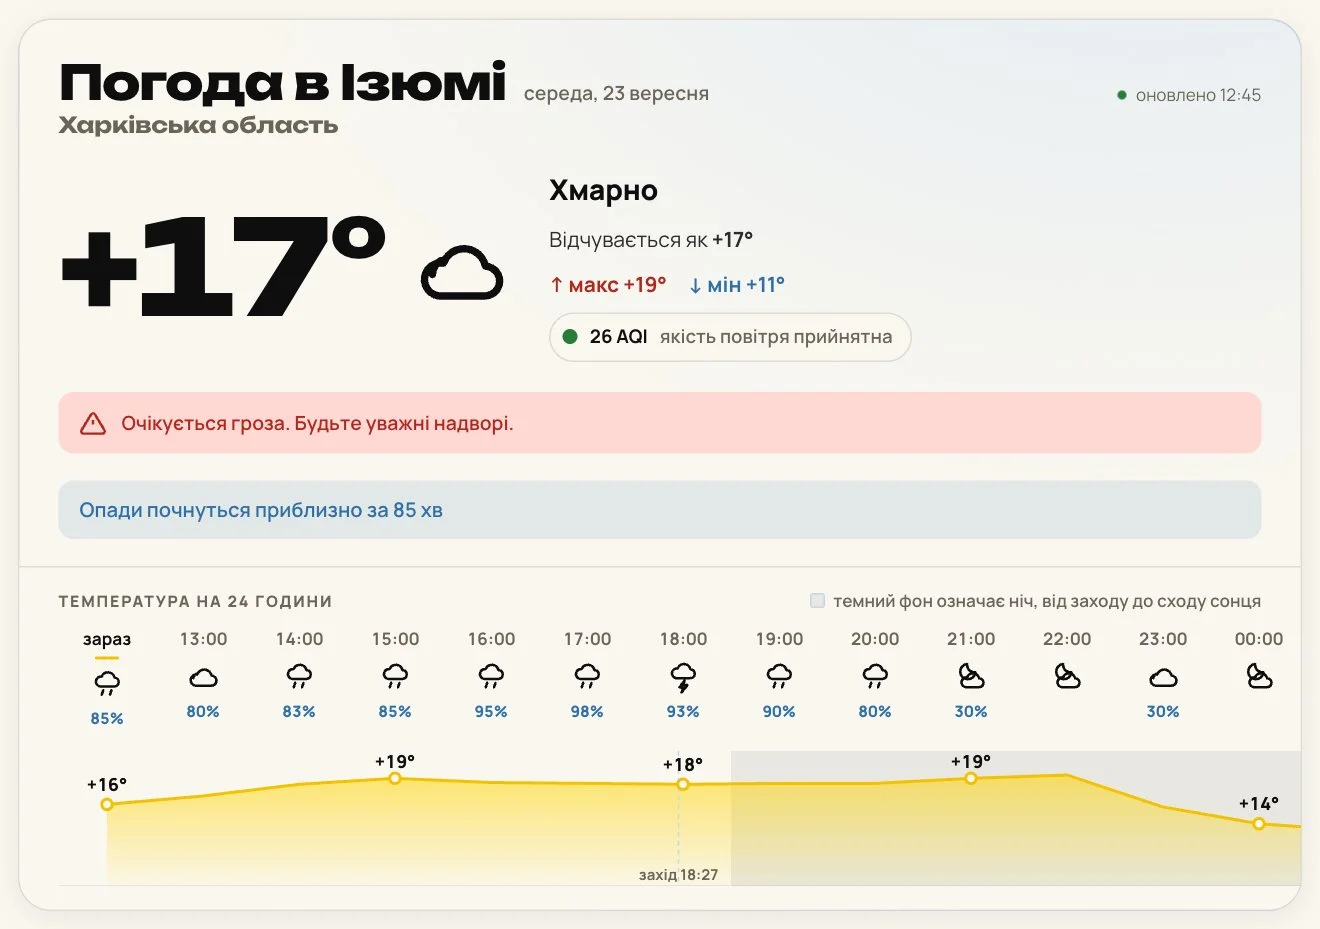Click the large +17° current temperature

[223, 267]
